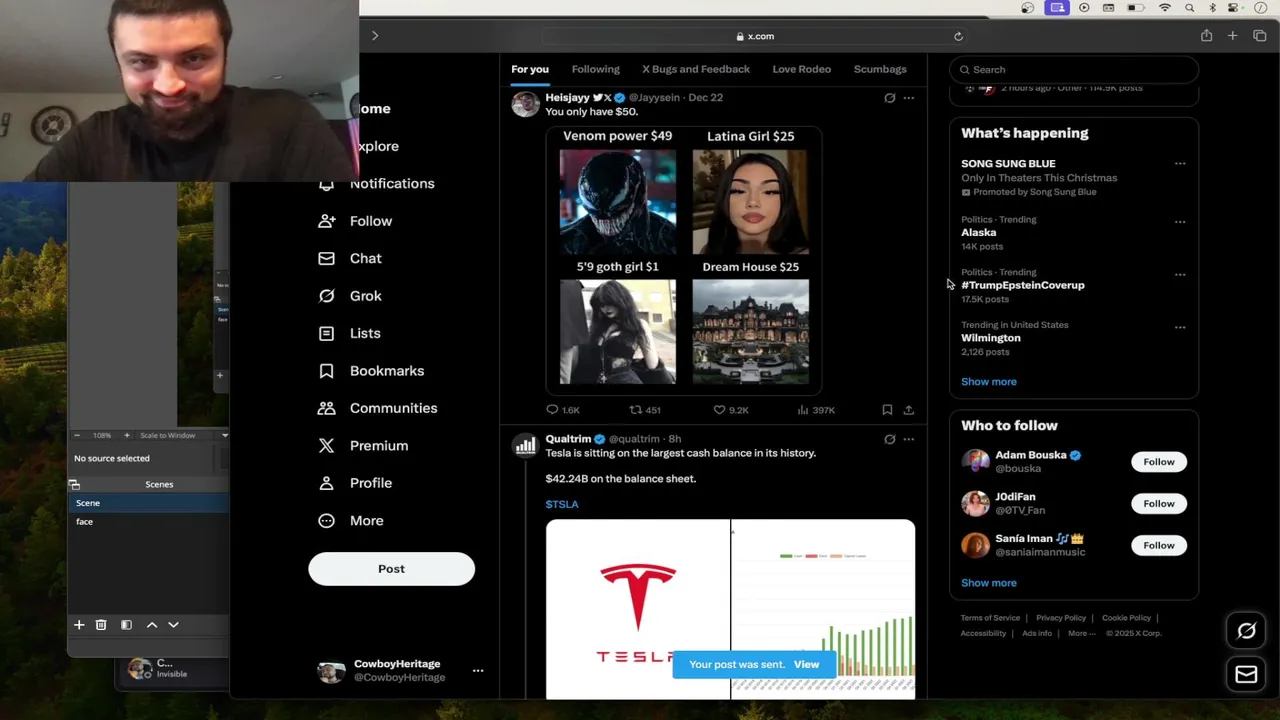Like Heisjayy's post with 9.2K likes
Screen dimensions: 1280x720
pos(718,410)
